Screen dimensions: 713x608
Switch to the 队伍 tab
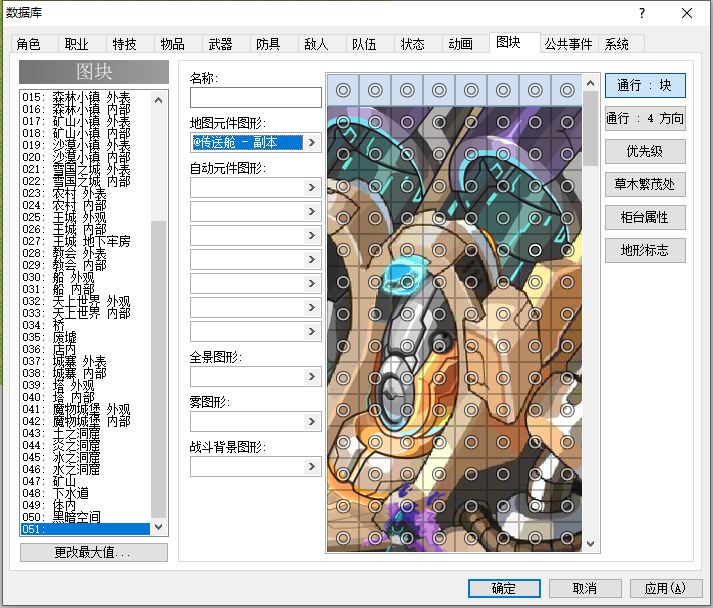tap(370, 44)
